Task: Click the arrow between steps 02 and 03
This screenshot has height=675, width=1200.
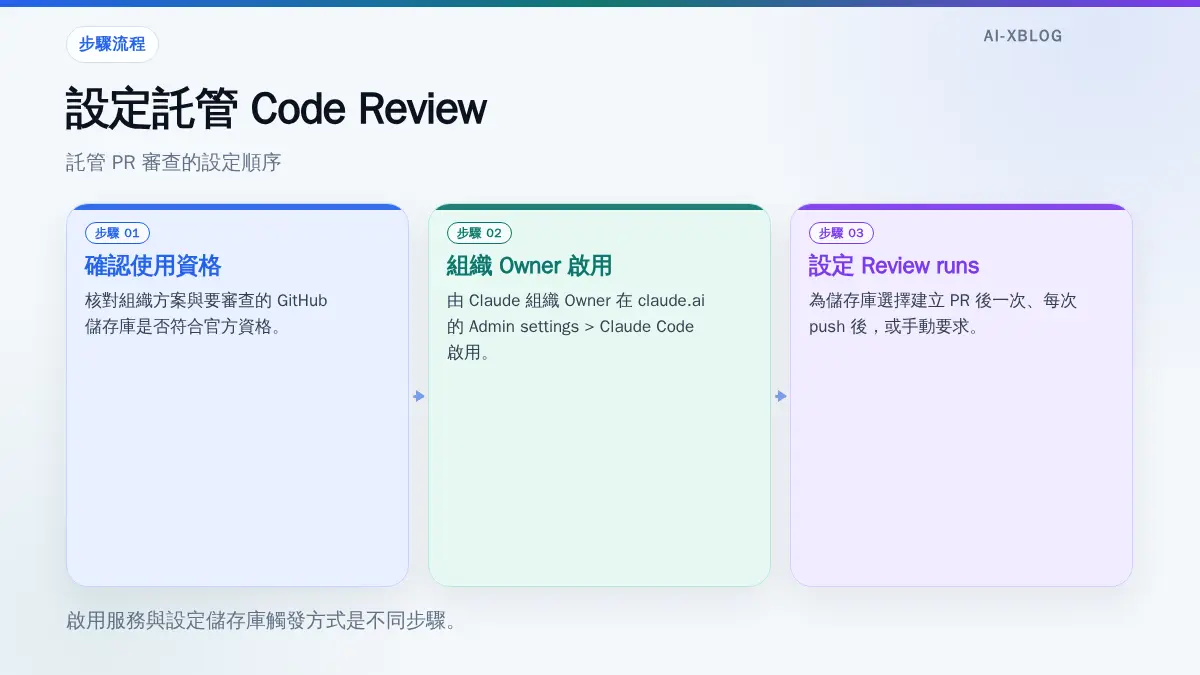Action: tap(781, 396)
